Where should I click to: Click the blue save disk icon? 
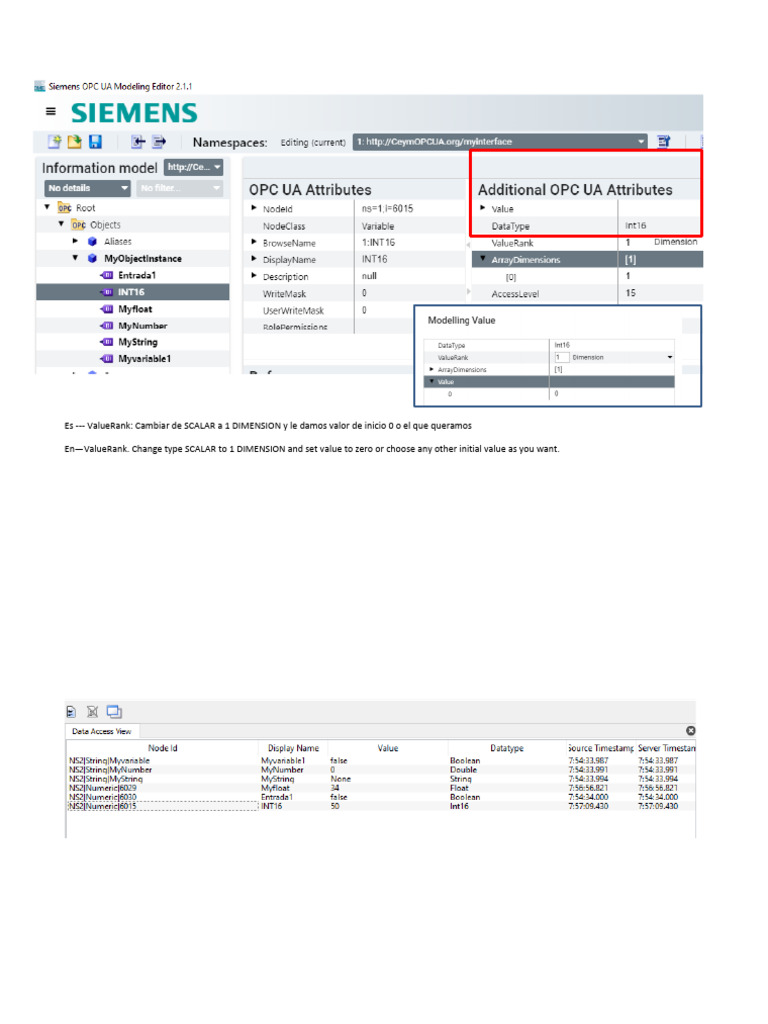95,142
